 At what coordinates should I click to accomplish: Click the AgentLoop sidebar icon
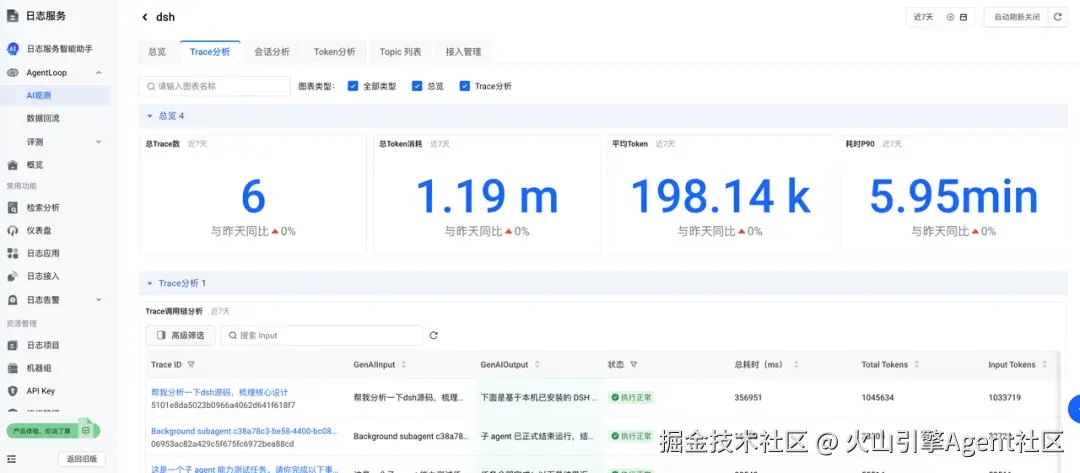(x=12, y=72)
